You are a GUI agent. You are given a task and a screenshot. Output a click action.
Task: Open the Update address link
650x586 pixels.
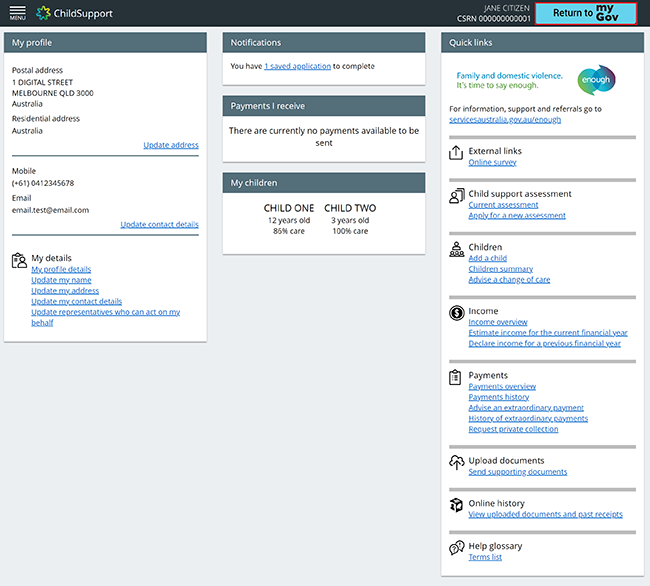[x=171, y=145]
